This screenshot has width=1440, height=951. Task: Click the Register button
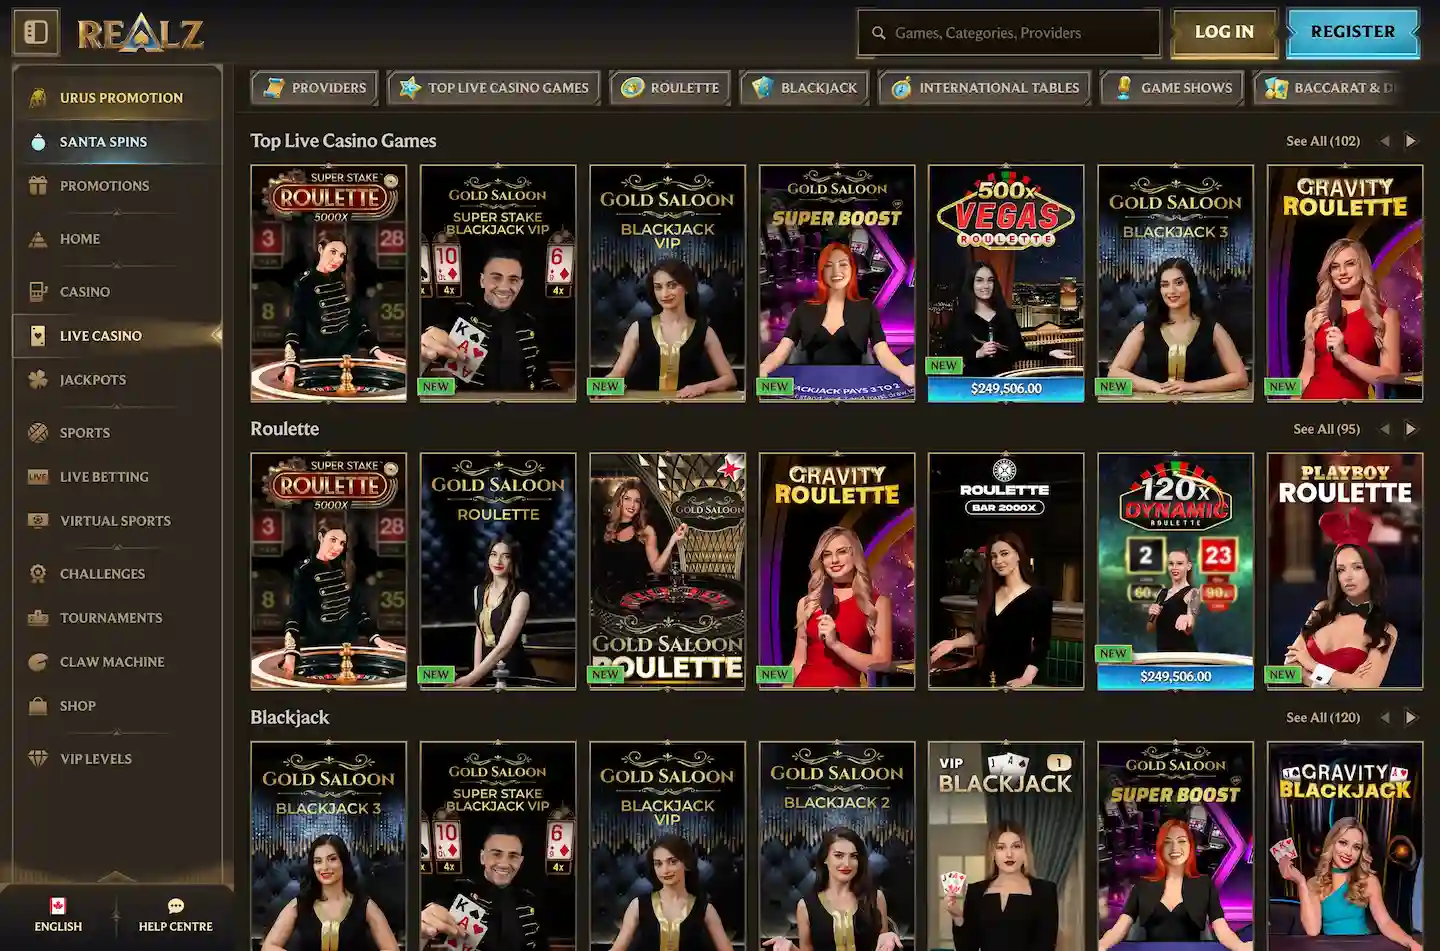1352,31
